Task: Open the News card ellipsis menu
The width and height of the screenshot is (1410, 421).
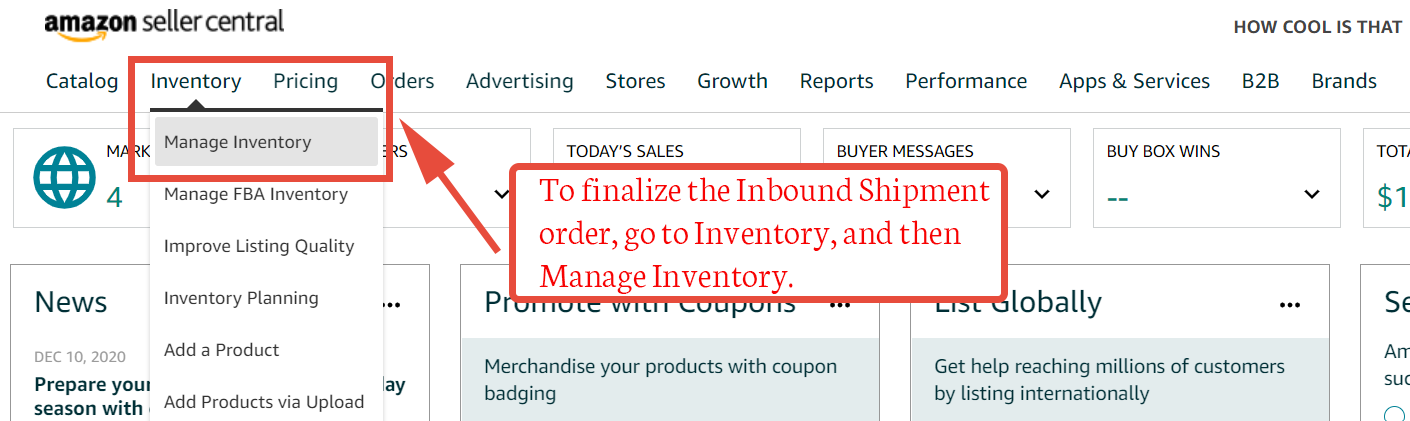Action: tap(390, 305)
